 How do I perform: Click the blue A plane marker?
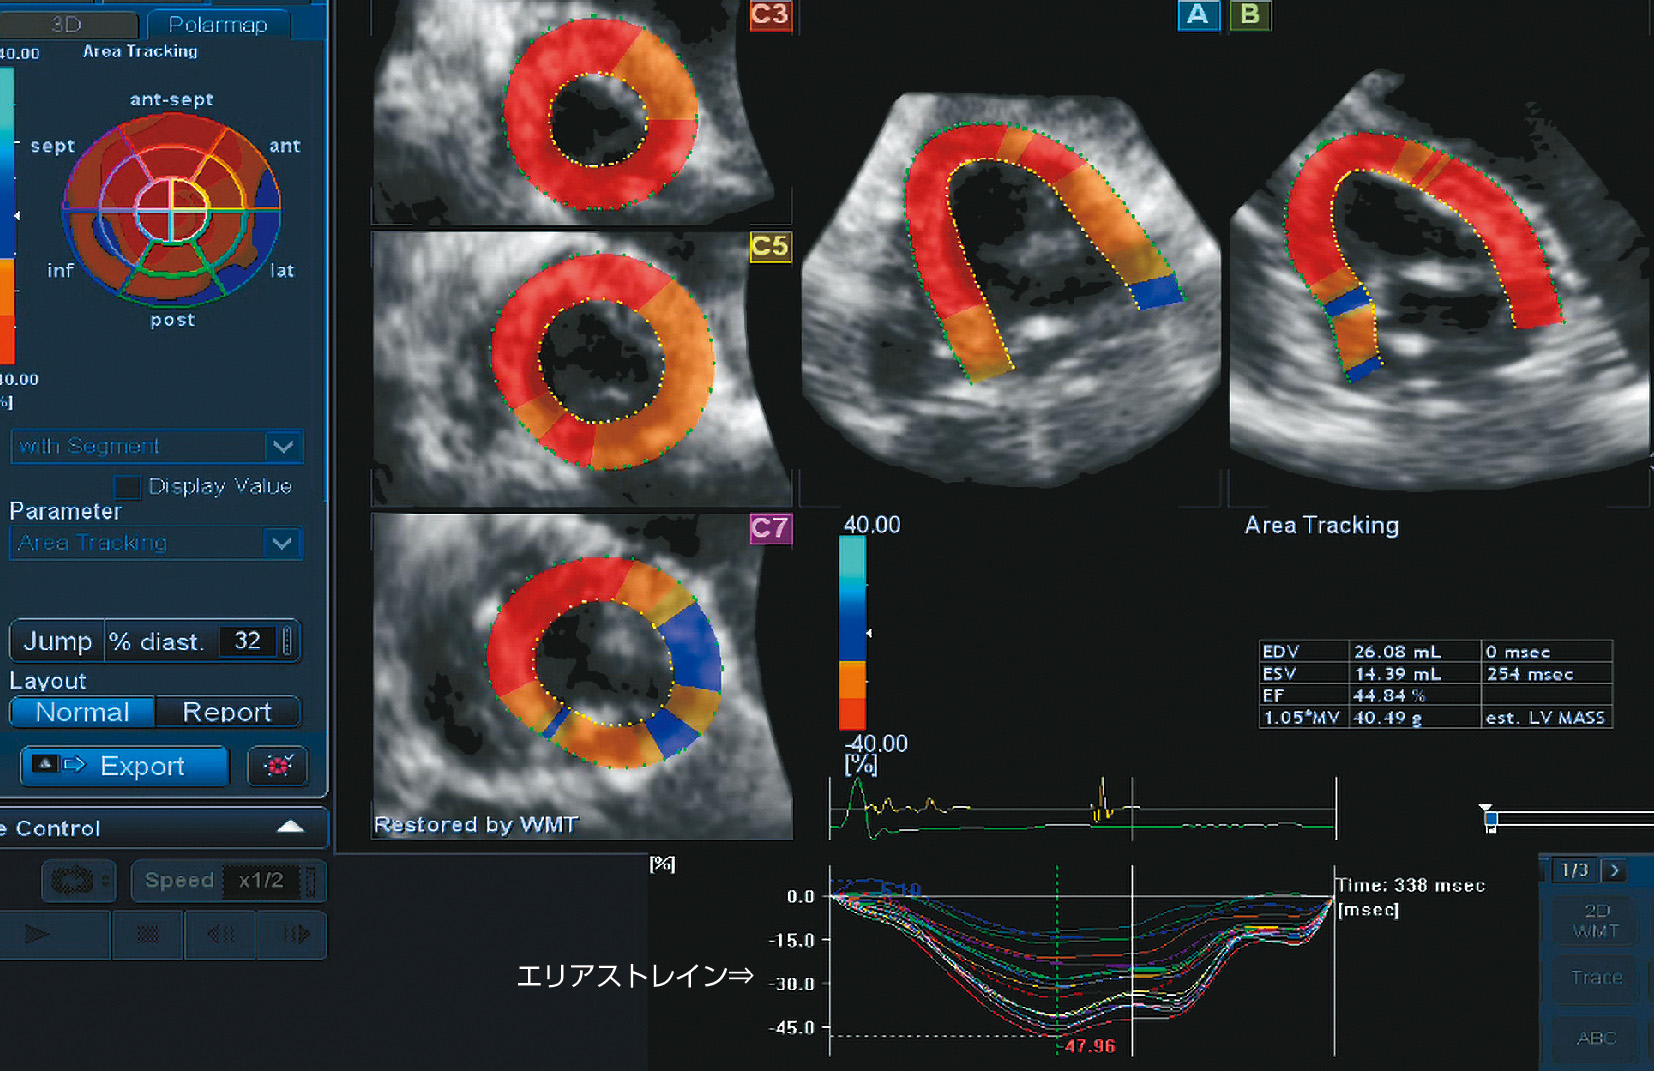coord(1198,15)
